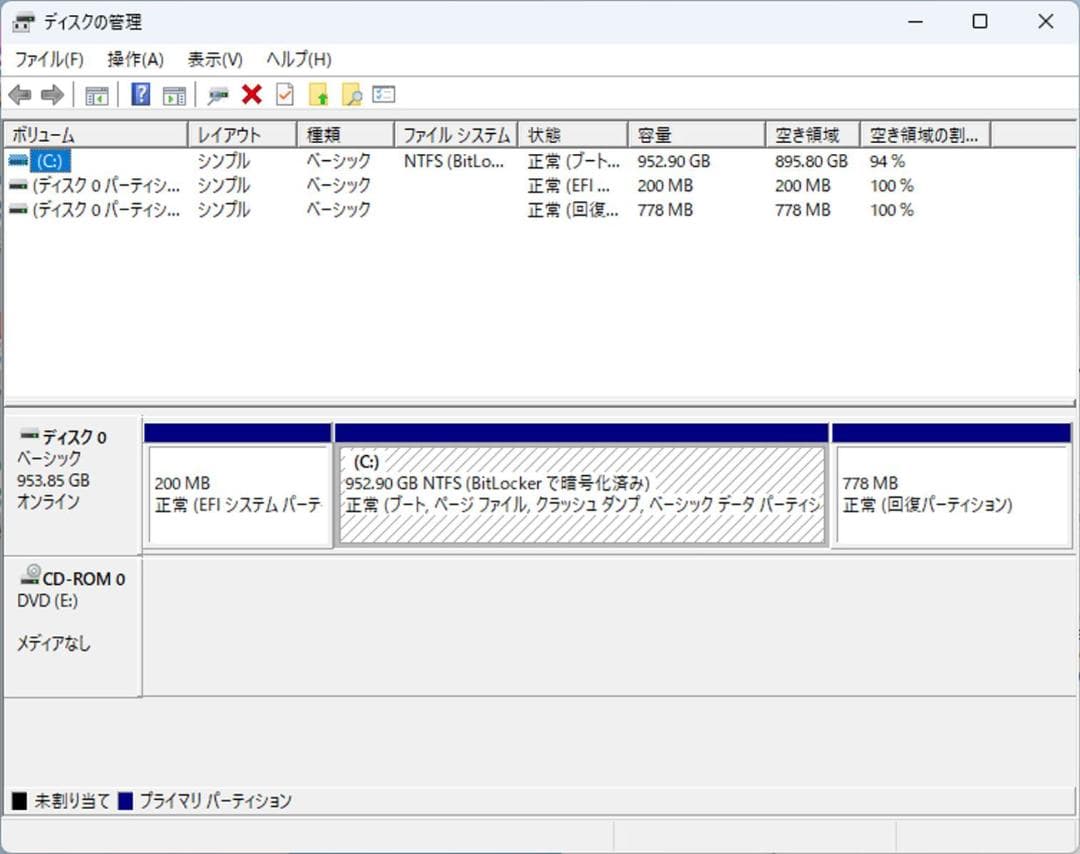Image resolution: width=1080 pixels, height=854 pixels.
Task: Click the folder with green up arrow icon
Action: [317, 94]
